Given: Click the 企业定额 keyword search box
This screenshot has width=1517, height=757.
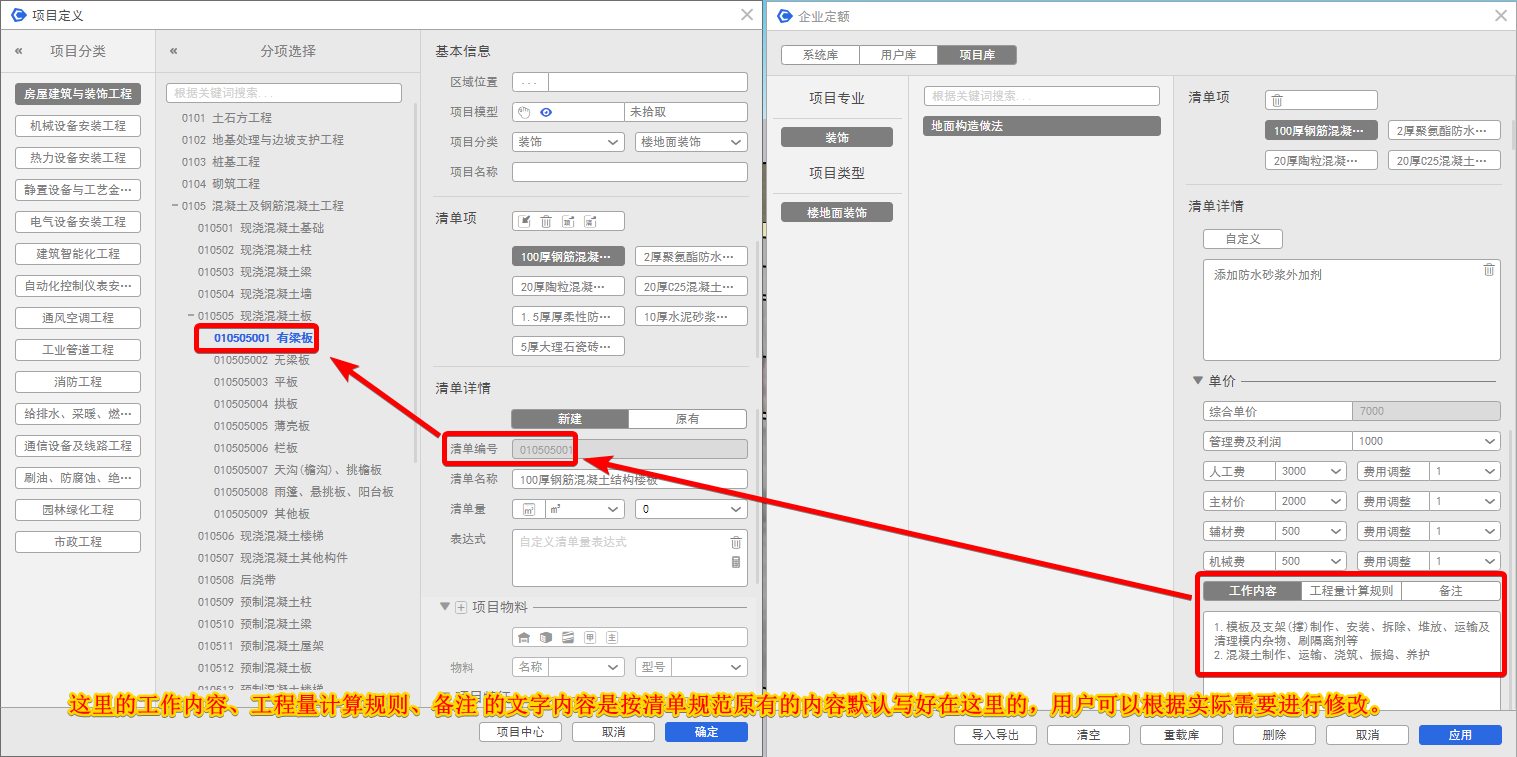Looking at the screenshot, I should [x=1042, y=96].
